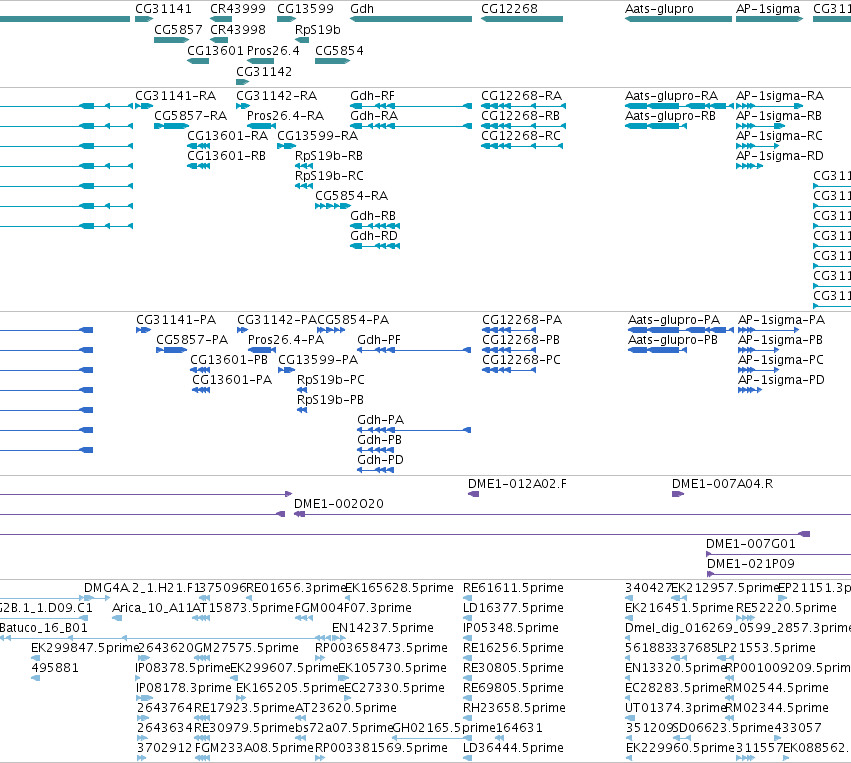Viewport: 851px width, 763px height.
Task: Select the CG13601 gene label
Action: (x=215, y=50)
